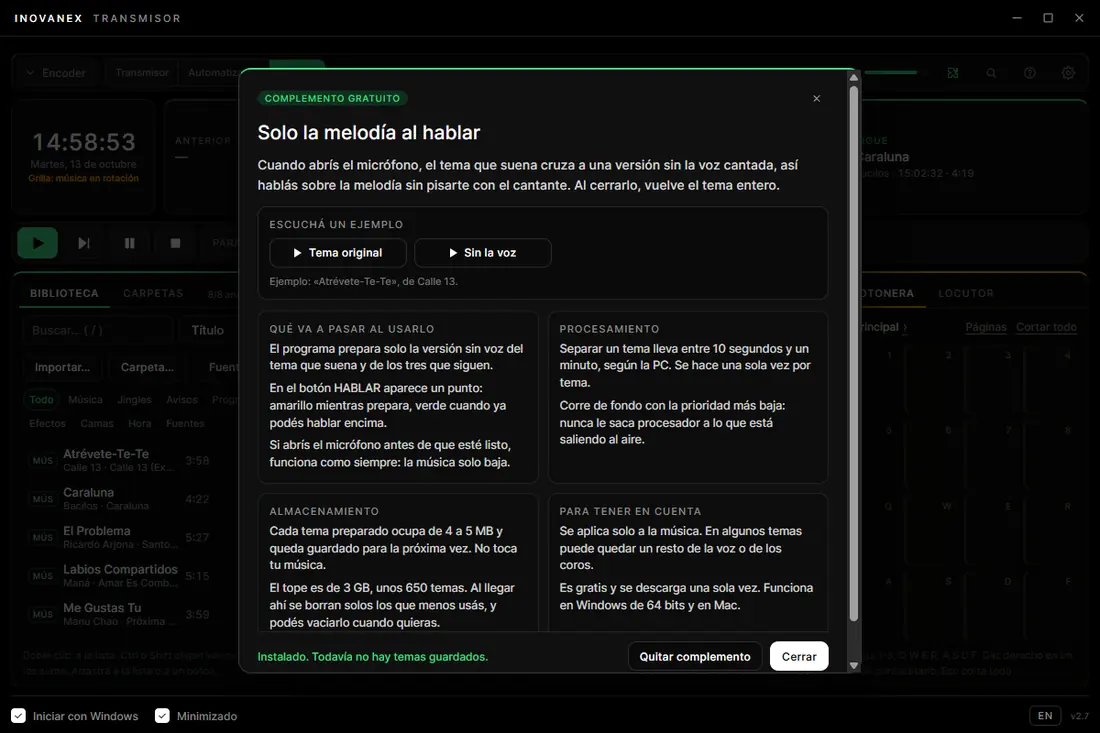Click the dialog's vertical scrollbar thumb
Screen dimensions: 1100x733
(x=854, y=353)
